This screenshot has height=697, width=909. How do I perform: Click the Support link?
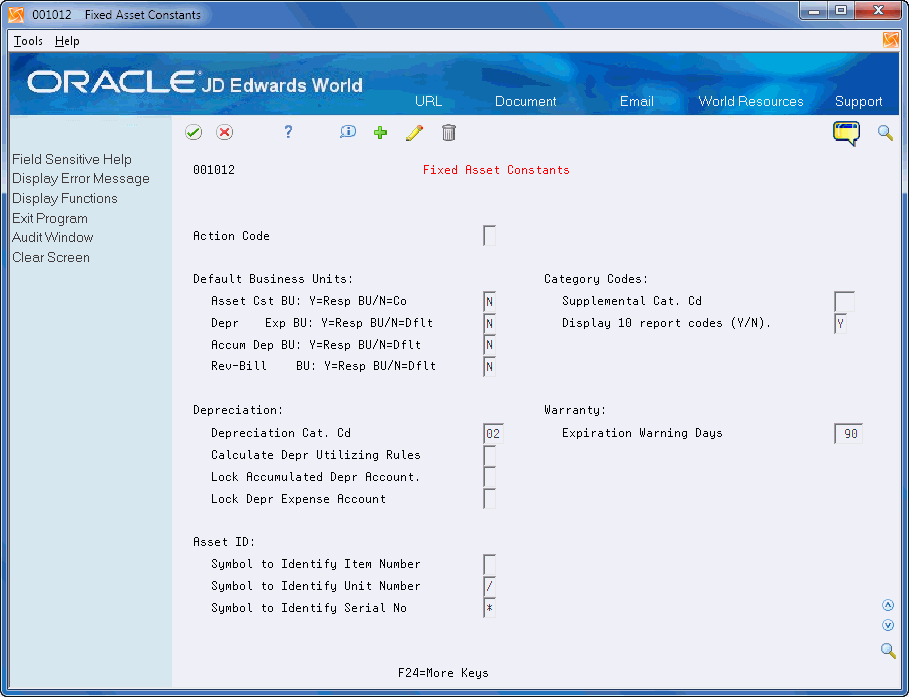pos(859,101)
